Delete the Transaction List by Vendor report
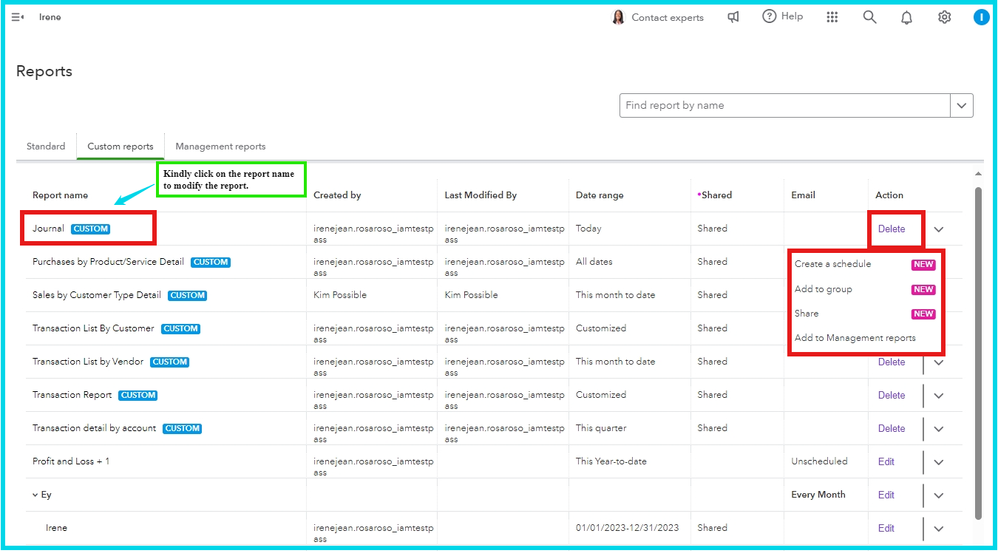Viewport: 998px width, 551px height. (x=891, y=362)
